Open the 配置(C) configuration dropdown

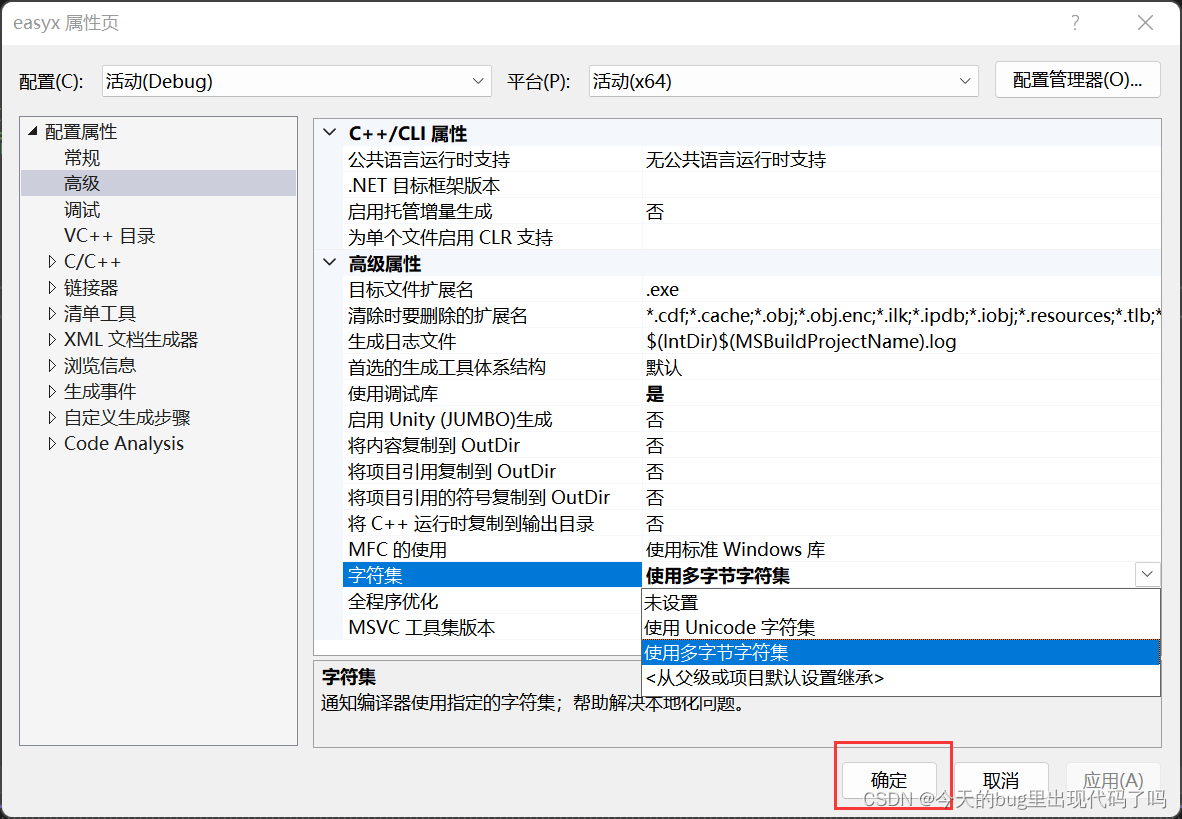tap(477, 81)
